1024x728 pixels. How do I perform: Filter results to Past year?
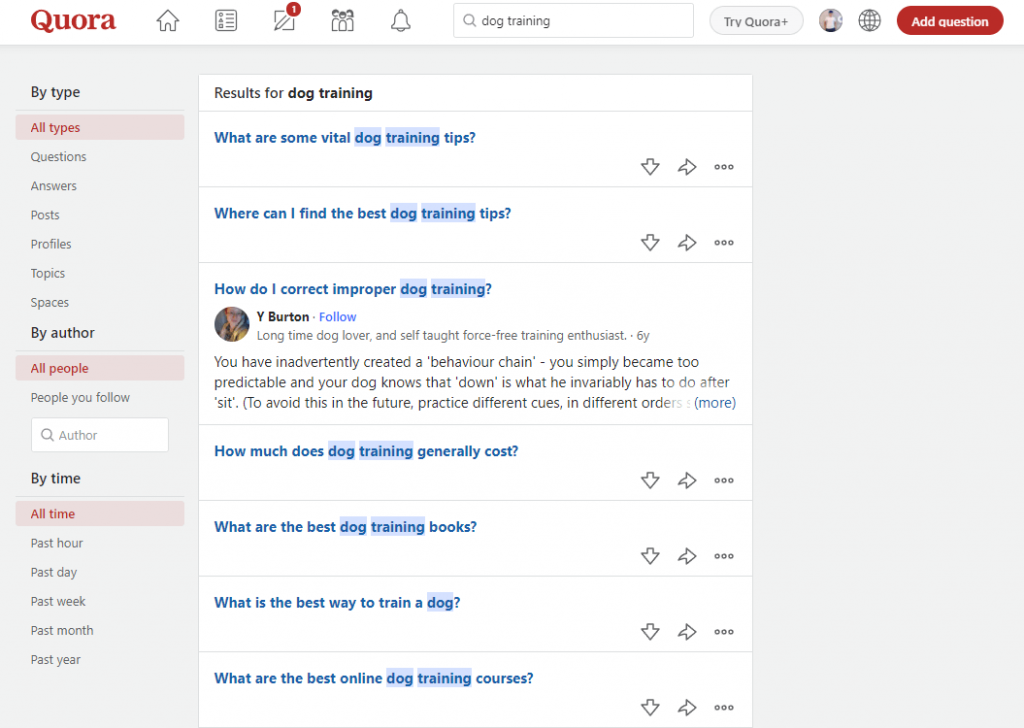56,660
